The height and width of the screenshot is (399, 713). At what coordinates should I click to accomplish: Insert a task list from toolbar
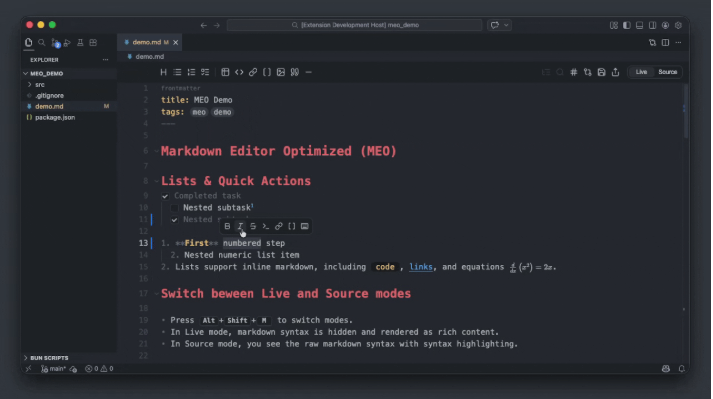(205, 72)
